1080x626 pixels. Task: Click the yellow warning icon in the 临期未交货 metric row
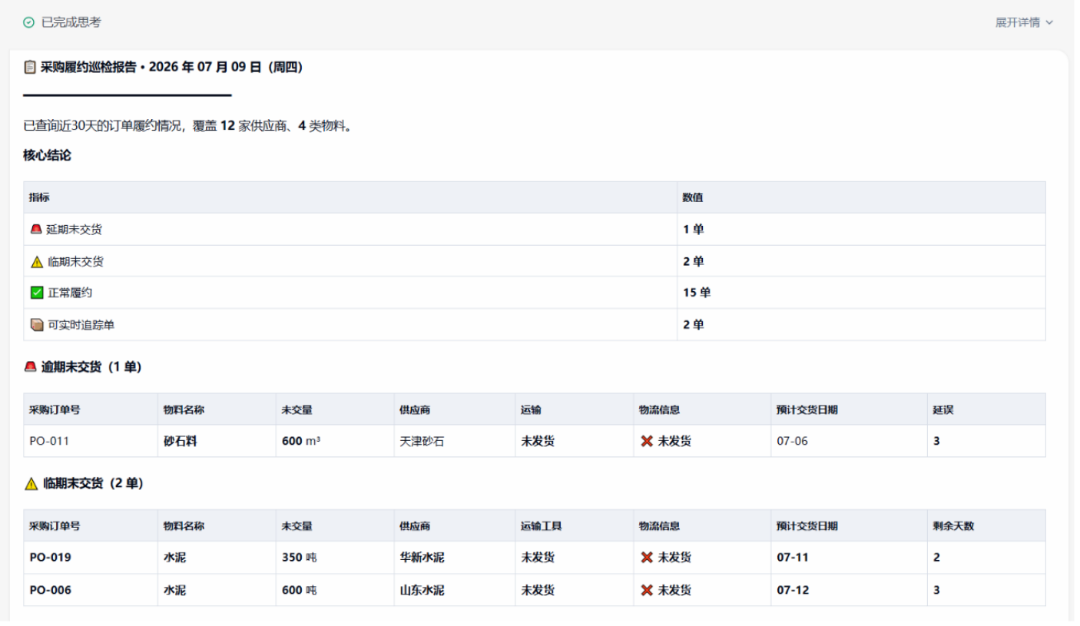37,262
